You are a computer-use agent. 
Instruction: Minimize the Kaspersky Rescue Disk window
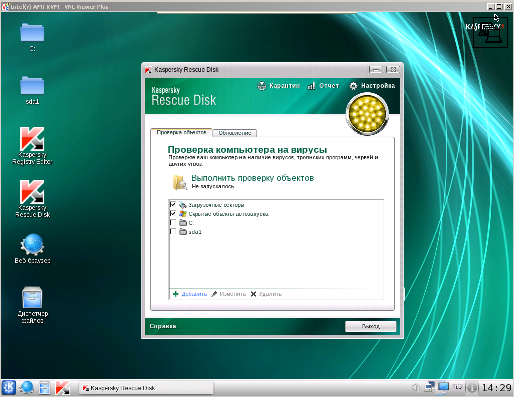tap(376, 69)
